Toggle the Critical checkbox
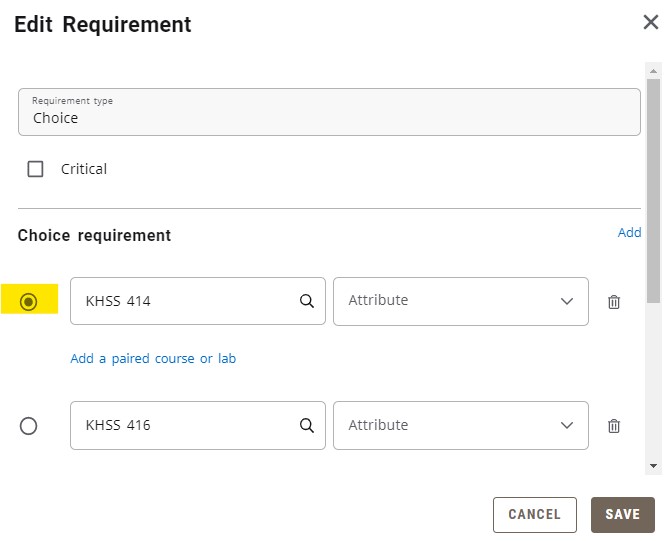Viewport: 665px width, 541px height. coord(35,169)
